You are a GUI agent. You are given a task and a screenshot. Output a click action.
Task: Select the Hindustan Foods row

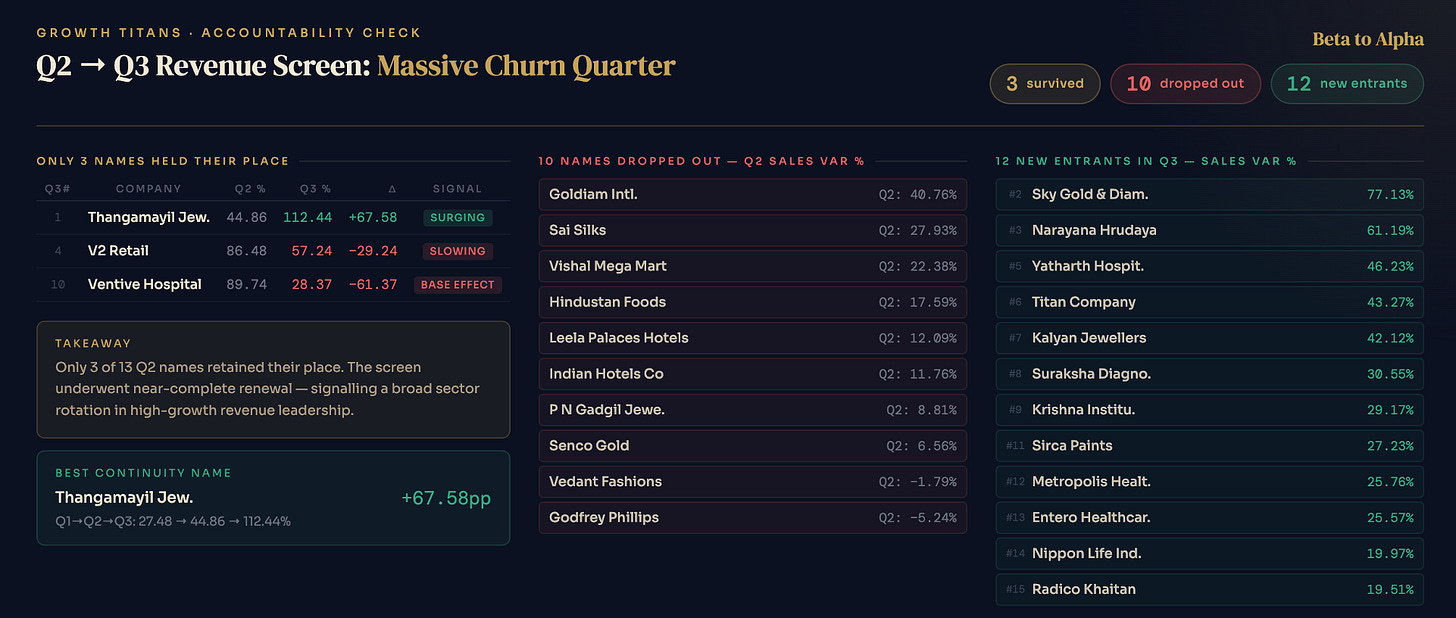753,302
